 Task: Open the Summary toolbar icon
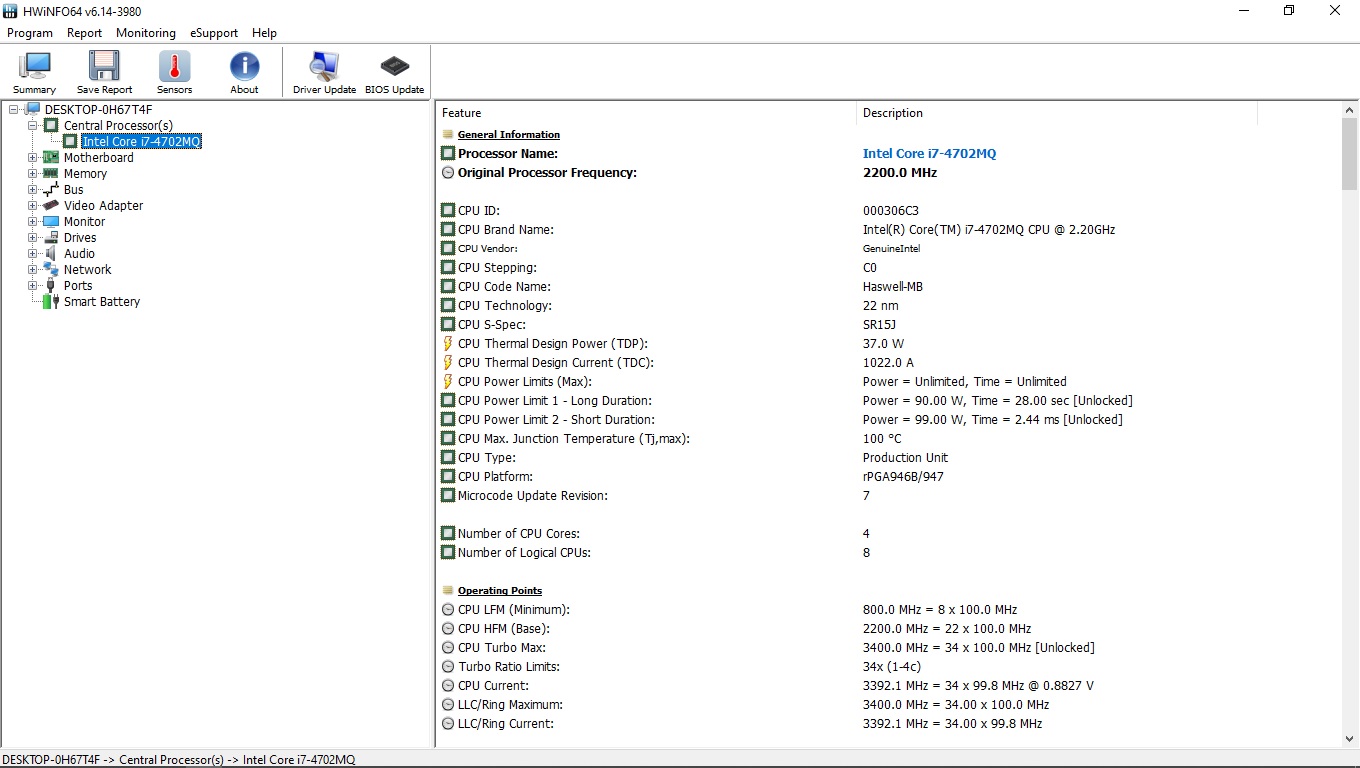(x=34, y=73)
